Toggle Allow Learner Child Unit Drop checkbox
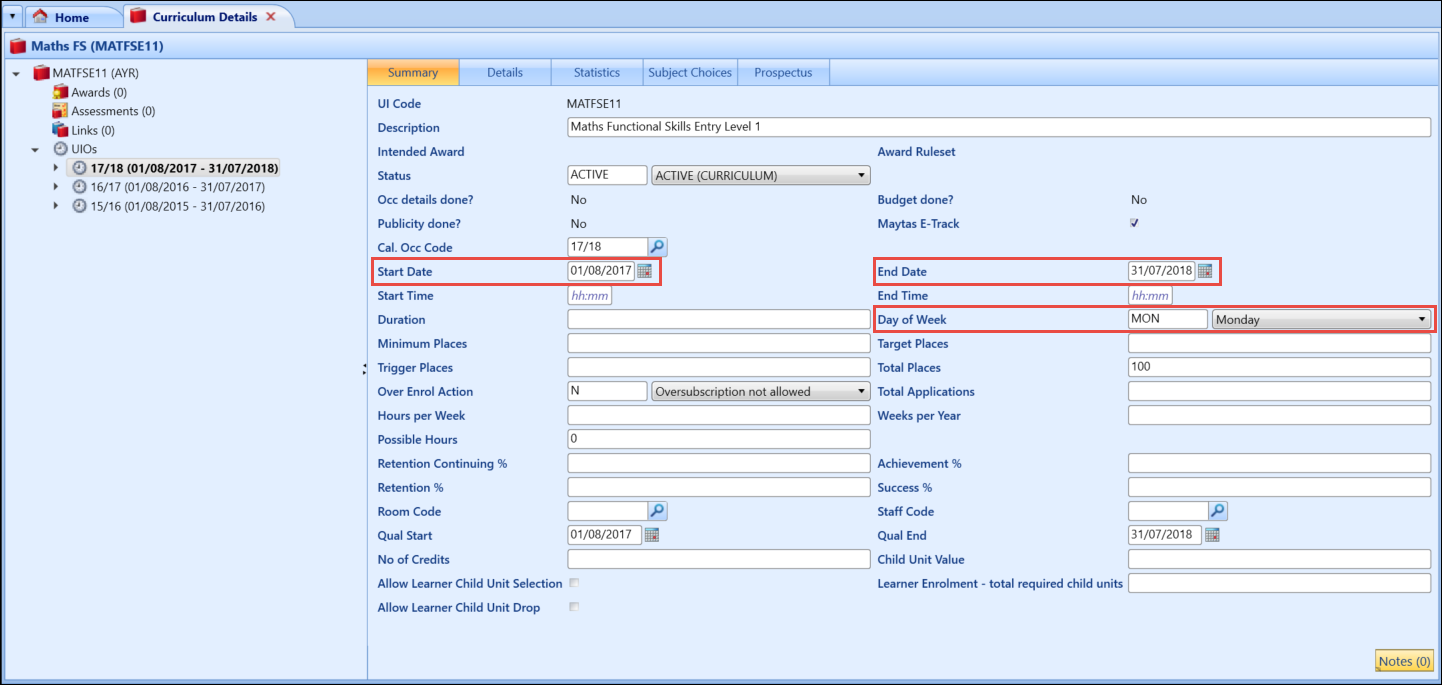This screenshot has width=1442, height=685. tap(574, 607)
